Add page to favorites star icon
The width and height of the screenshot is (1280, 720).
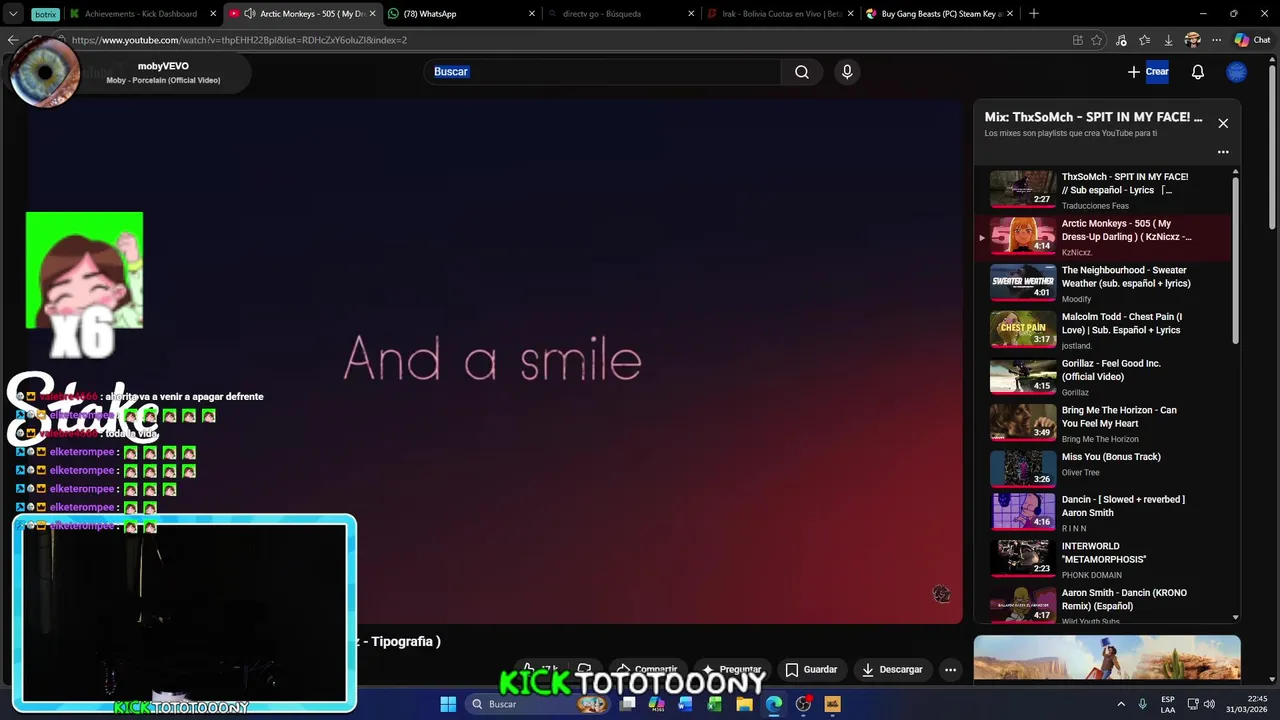1097,40
